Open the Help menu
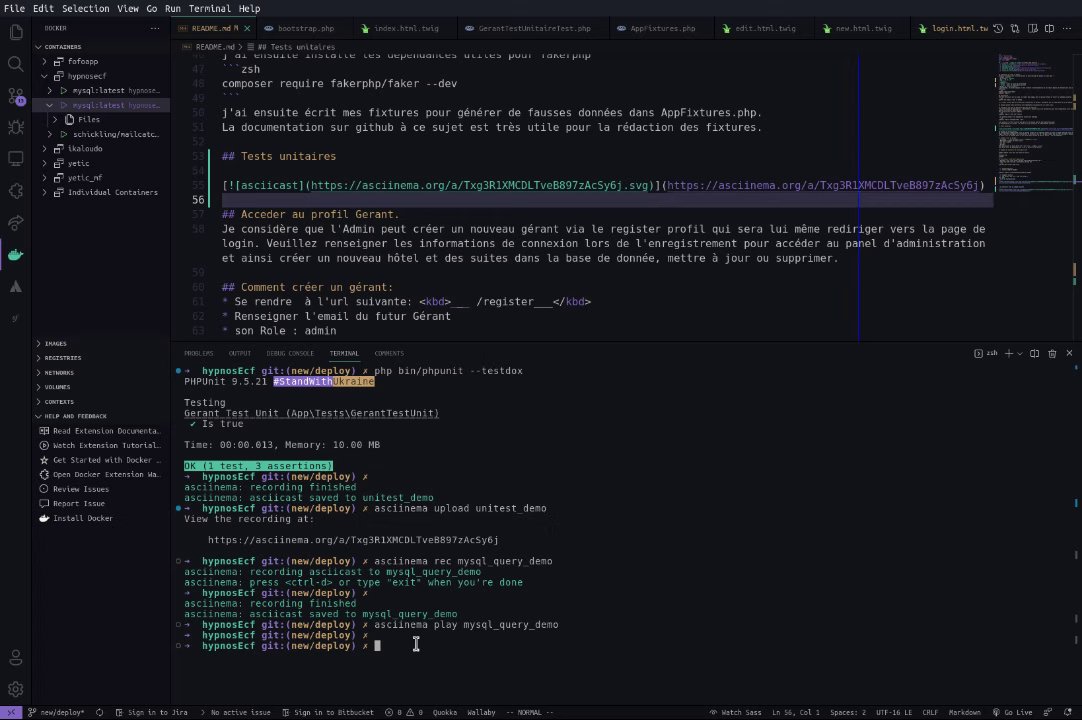The image size is (1082, 720). (249, 8)
